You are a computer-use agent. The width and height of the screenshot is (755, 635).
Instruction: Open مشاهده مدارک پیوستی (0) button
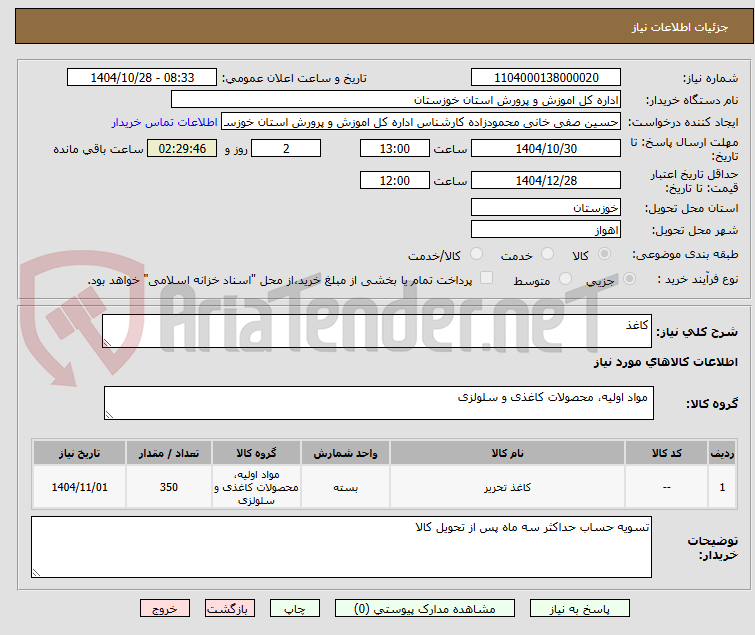425,608
